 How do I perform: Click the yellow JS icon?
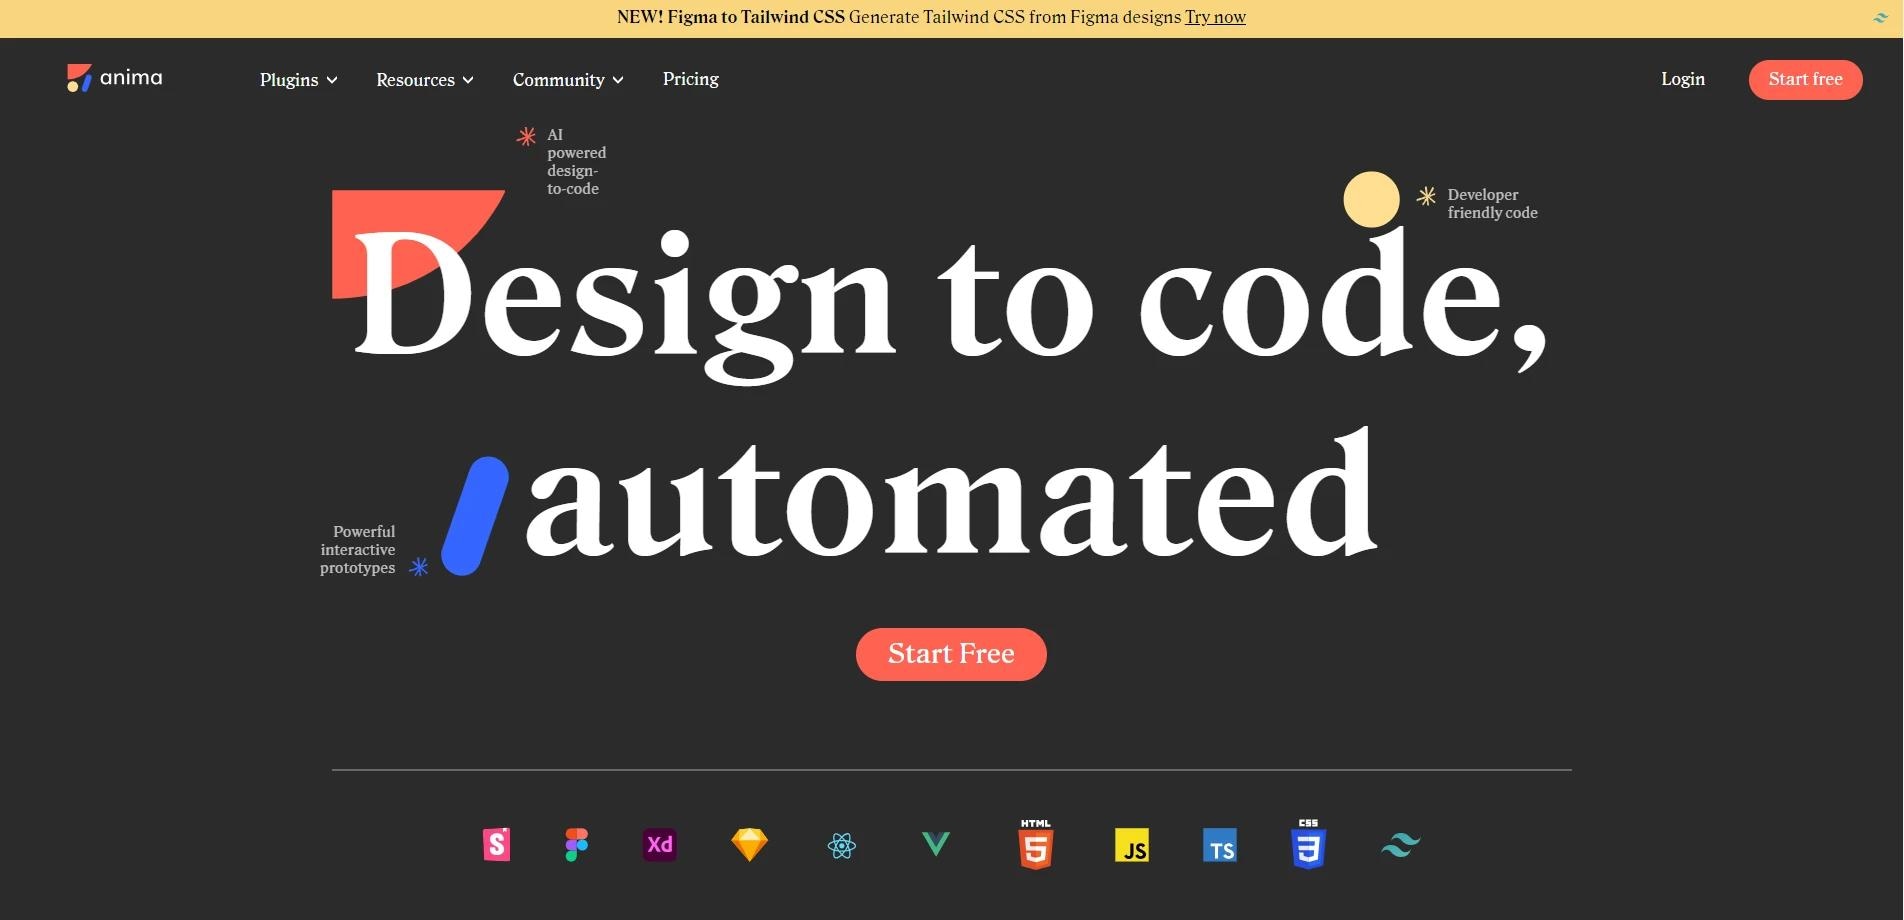click(x=1132, y=845)
